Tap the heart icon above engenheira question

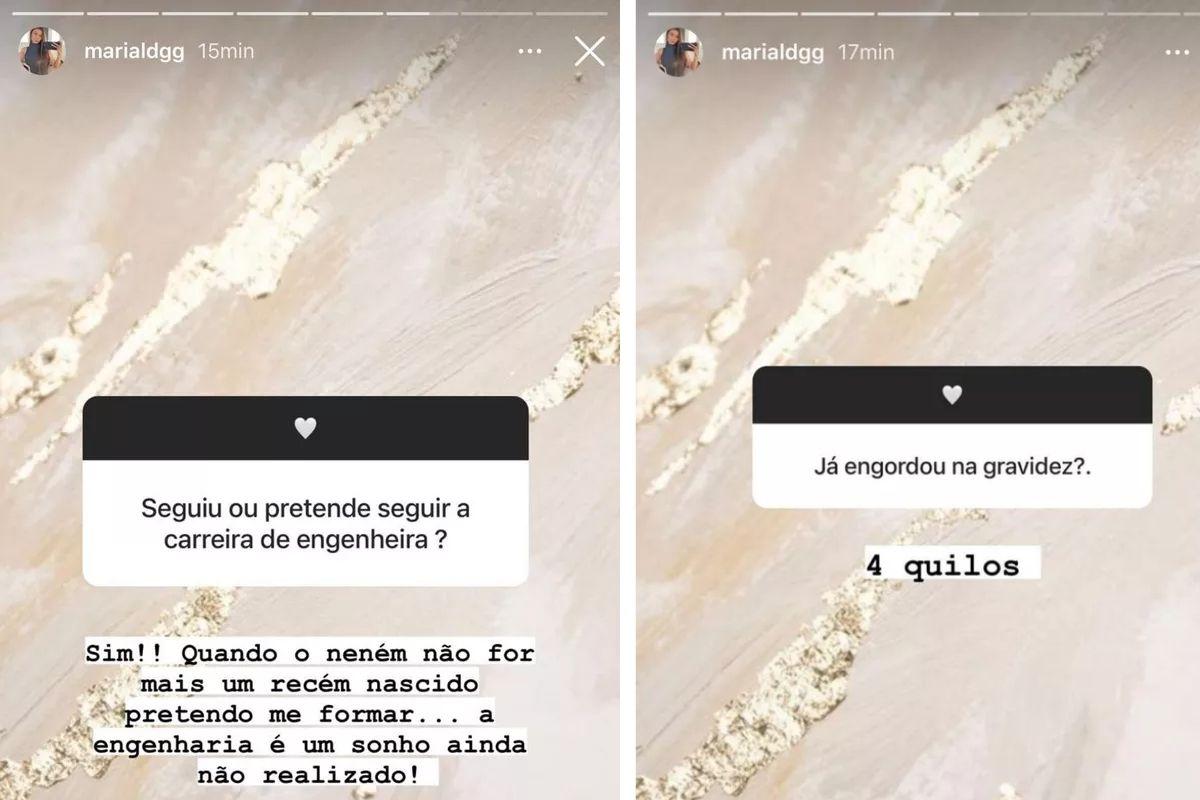[305, 428]
